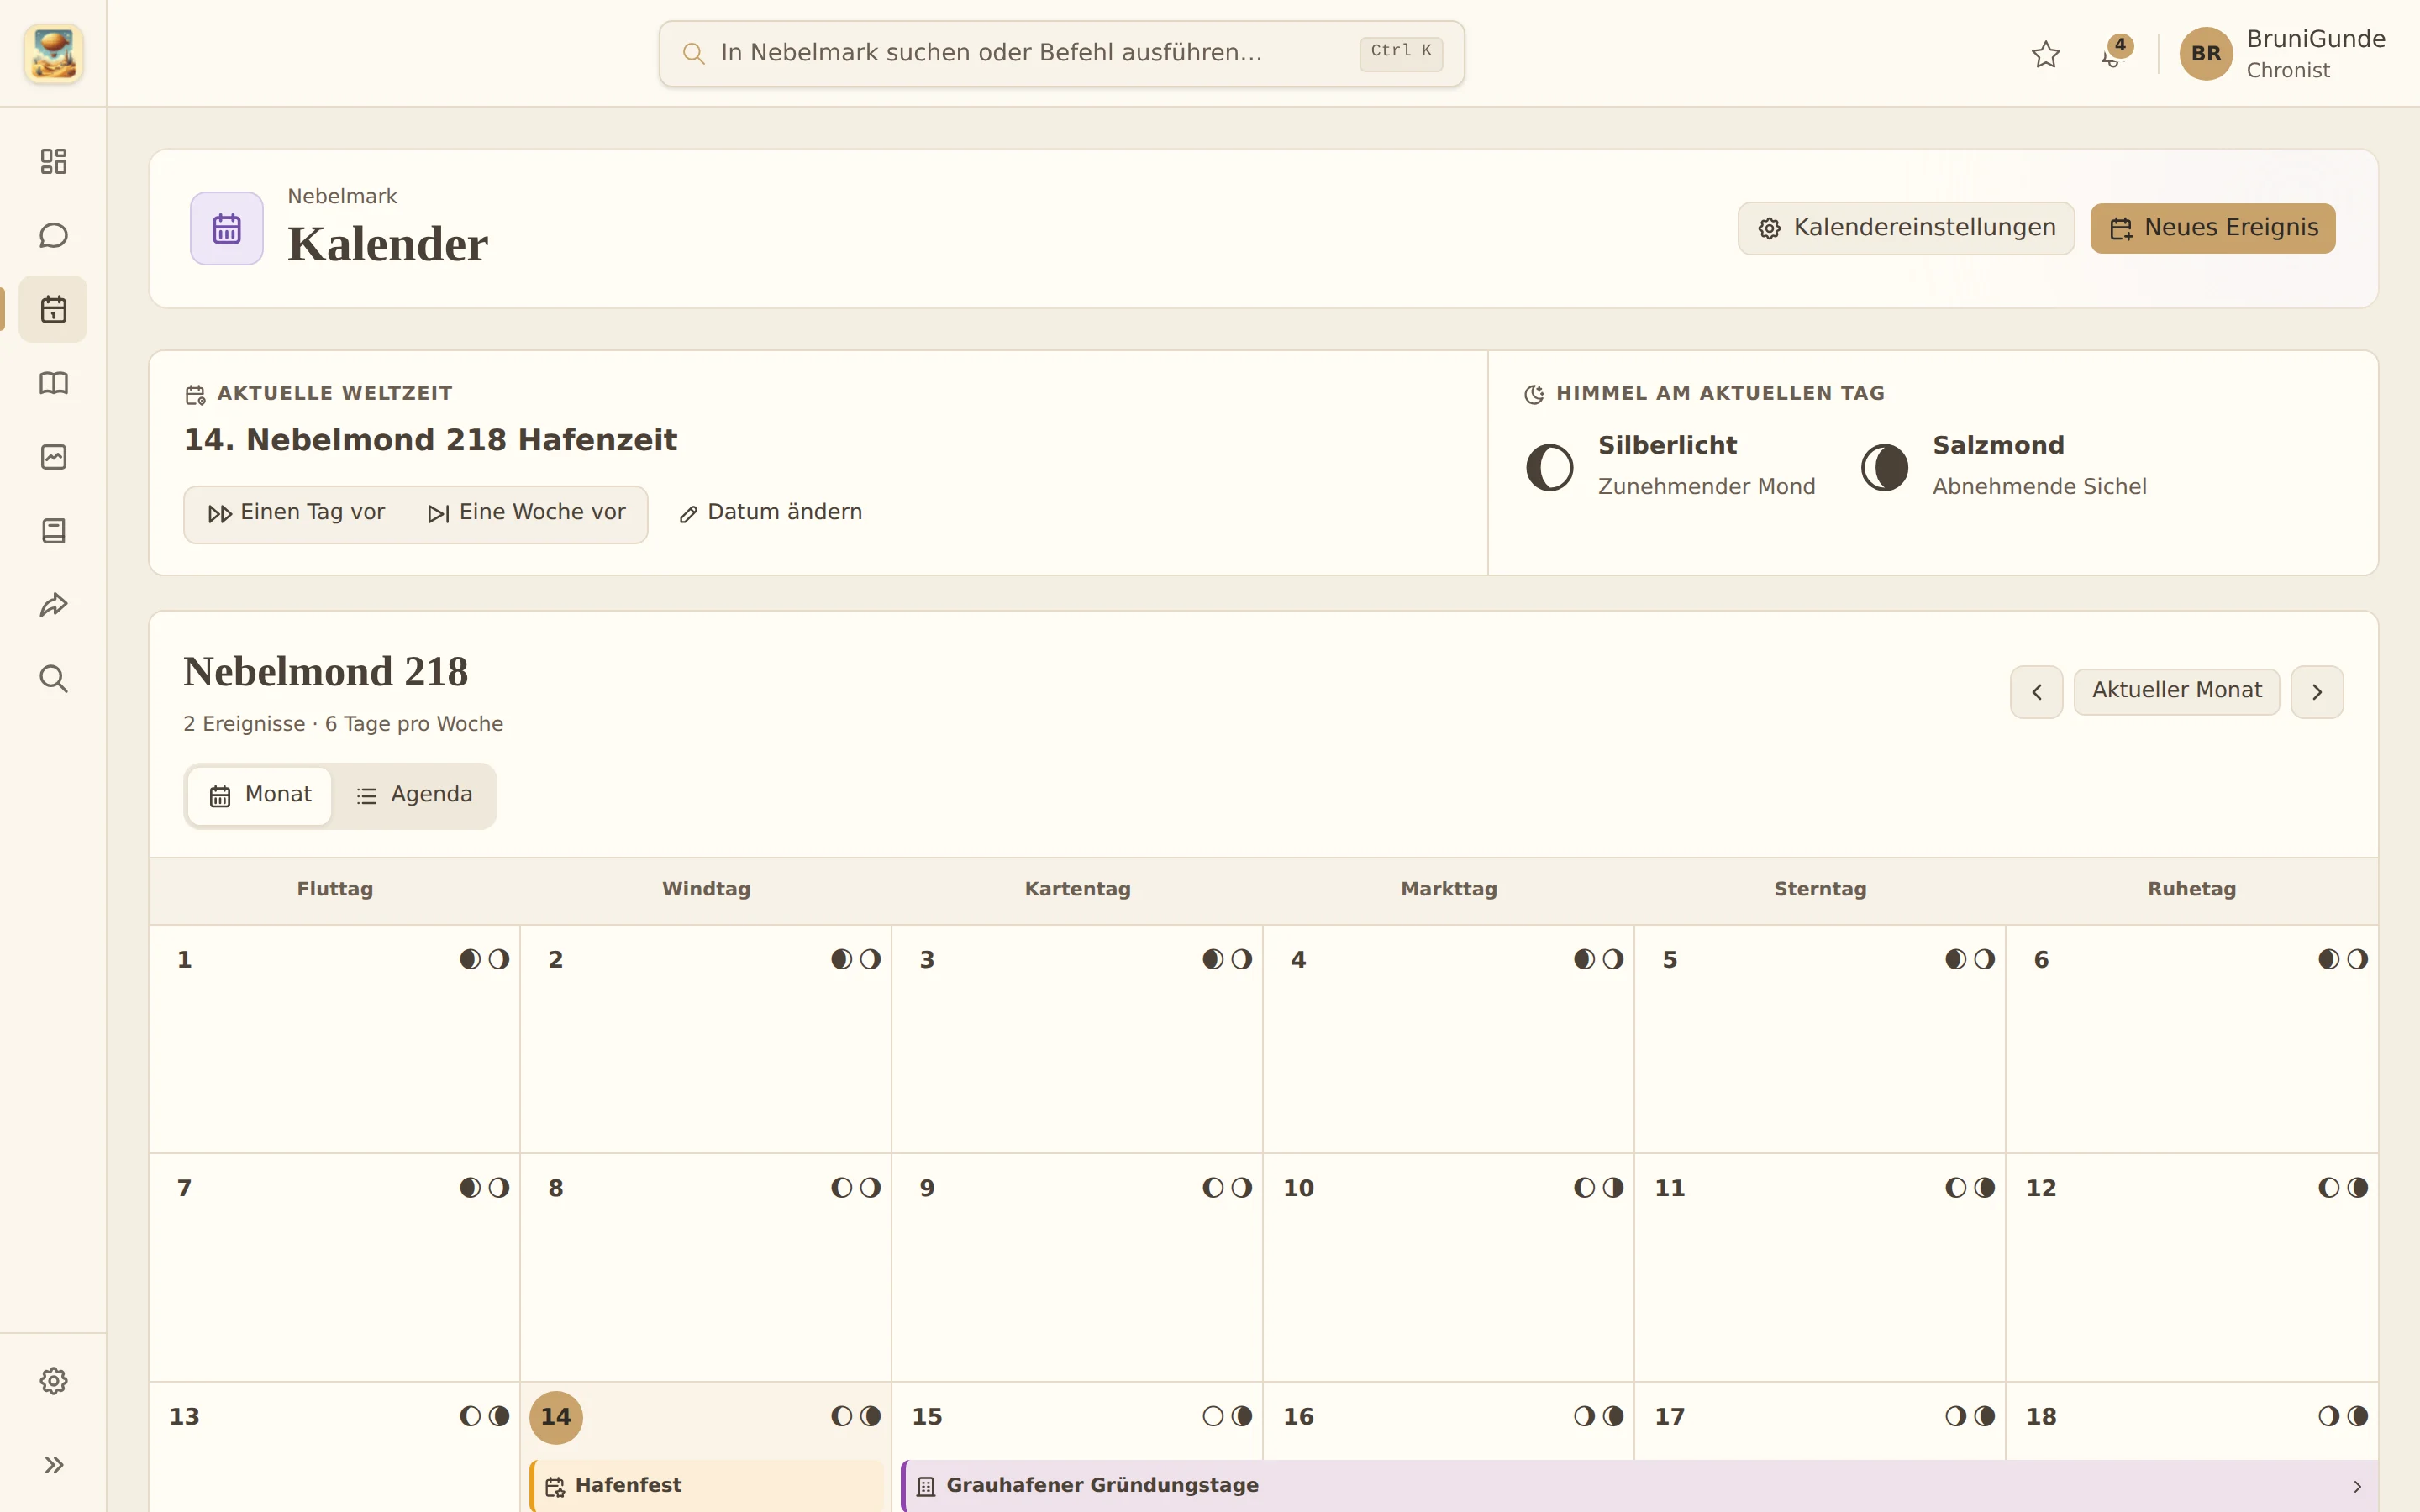This screenshot has height=1512, width=2420.
Task: Open the chat bubble icon in sidebar
Action: tap(53, 235)
